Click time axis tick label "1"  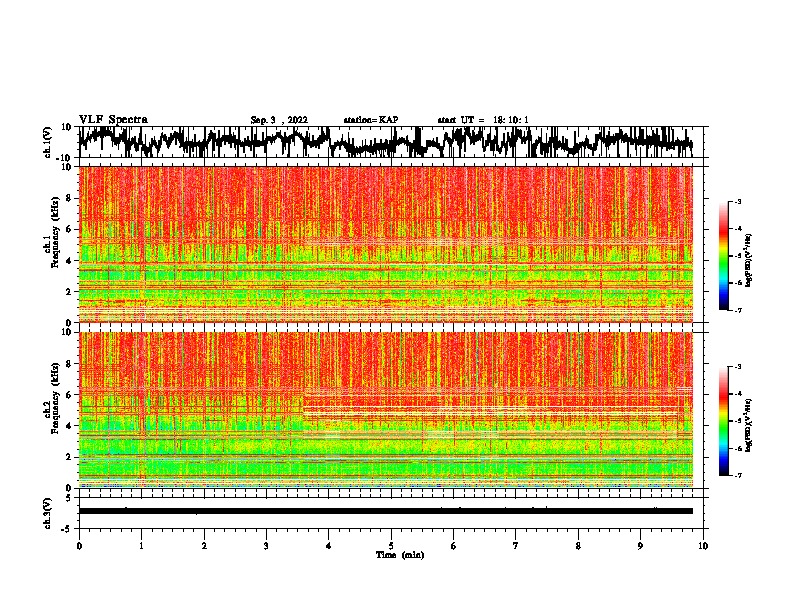(141, 546)
